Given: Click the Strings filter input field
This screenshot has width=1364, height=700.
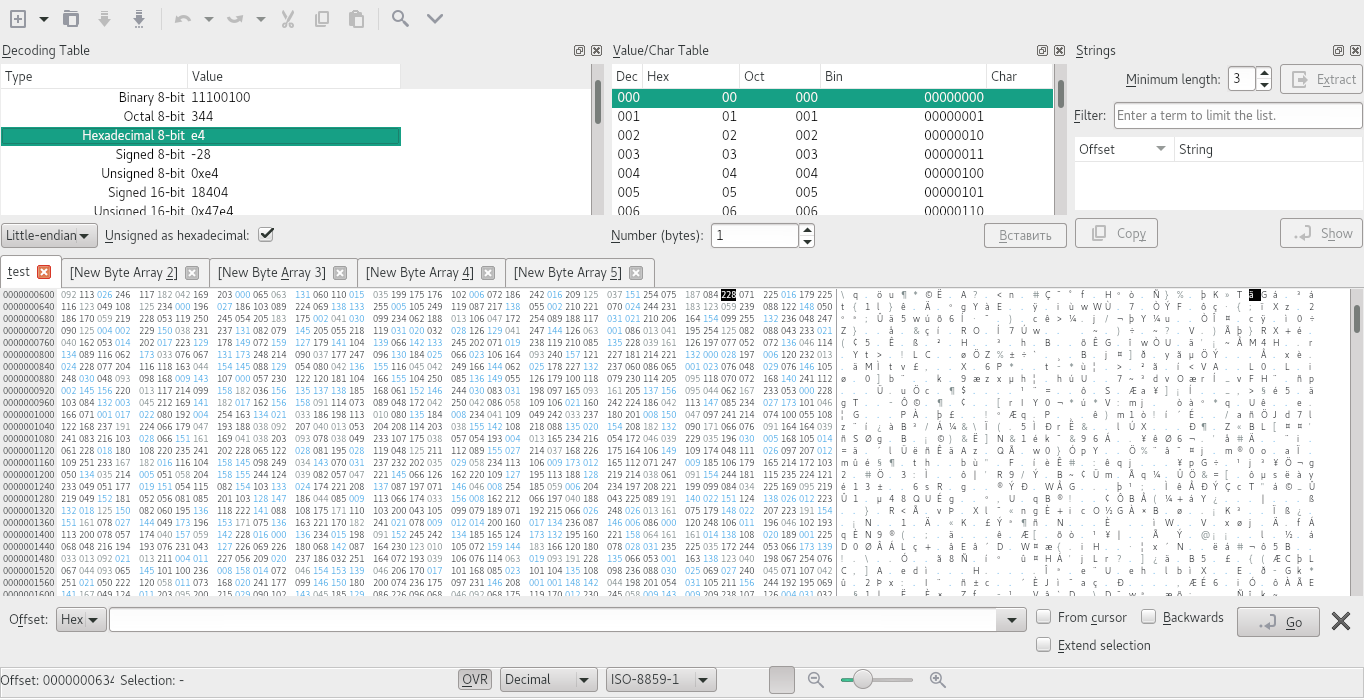Looking at the screenshot, I should click(1238, 116).
